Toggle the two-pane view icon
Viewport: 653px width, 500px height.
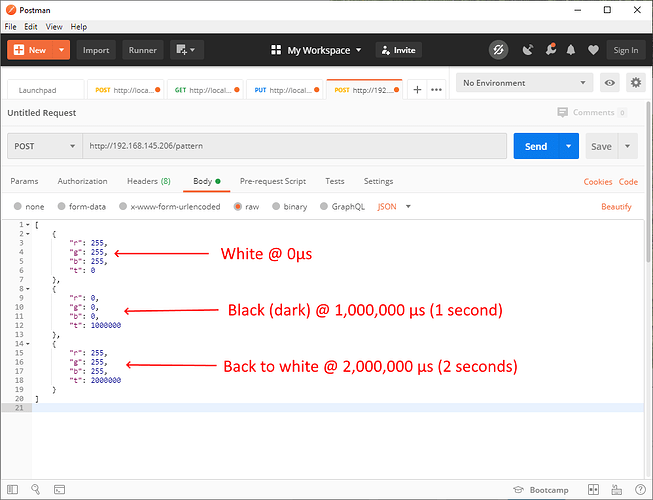click(x=593, y=489)
